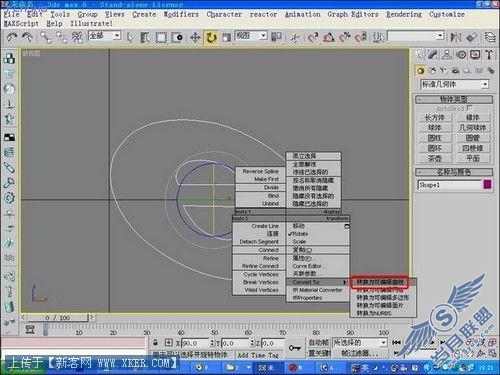Click the Mirror Selected Objects icon
This screenshot has width=500, height=375.
(x=456, y=37)
